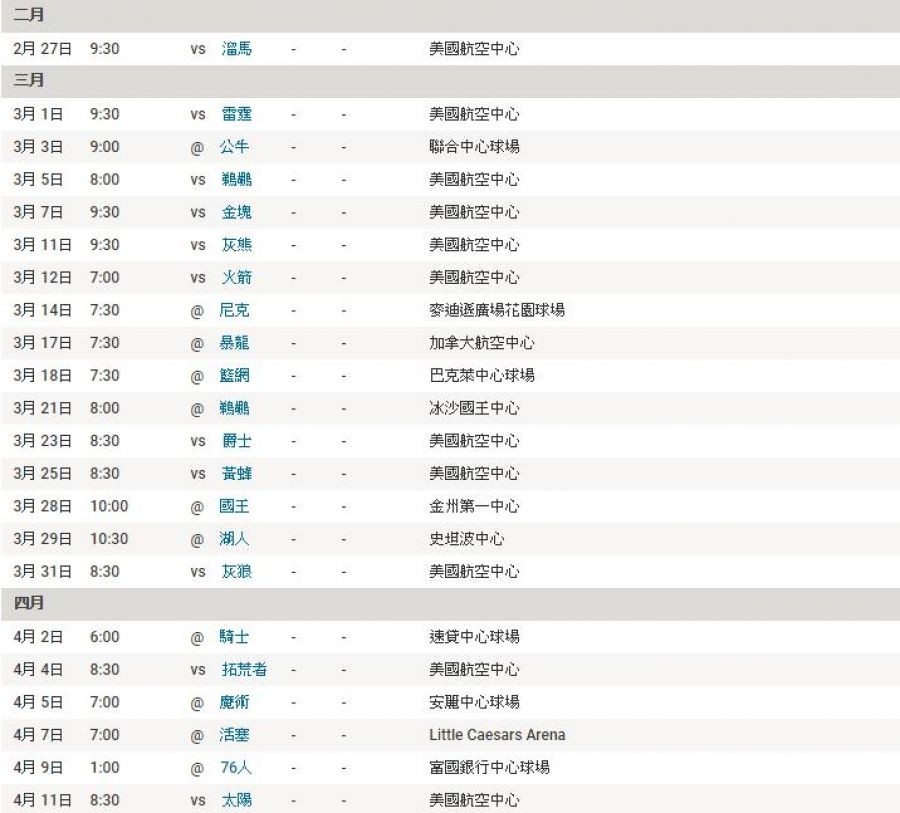Open the 籃網 team link

point(234,376)
